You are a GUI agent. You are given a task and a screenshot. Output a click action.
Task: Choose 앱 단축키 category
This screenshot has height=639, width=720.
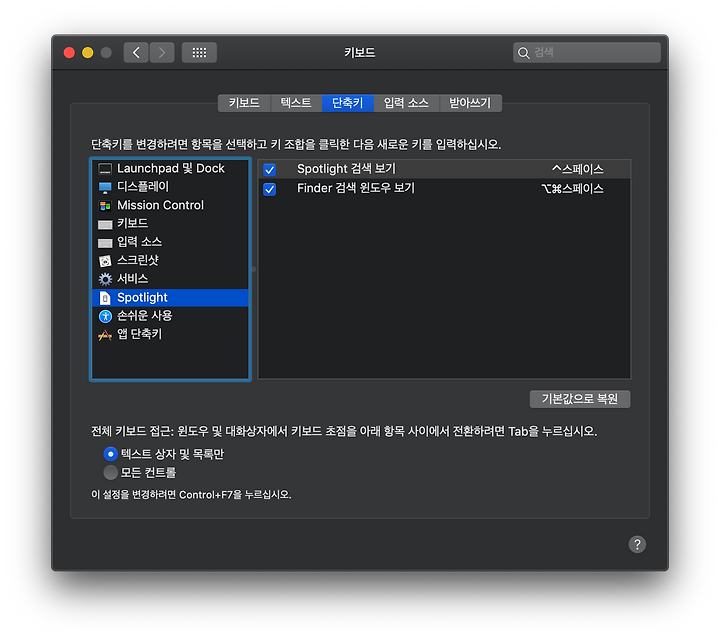[170, 334]
